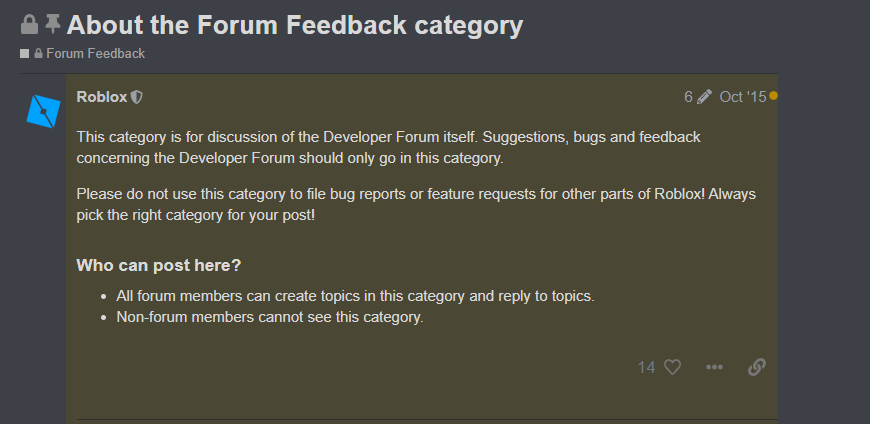This screenshot has height=424, width=870.
Task: Click the orange unread dot indicator
Action: click(x=773, y=96)
